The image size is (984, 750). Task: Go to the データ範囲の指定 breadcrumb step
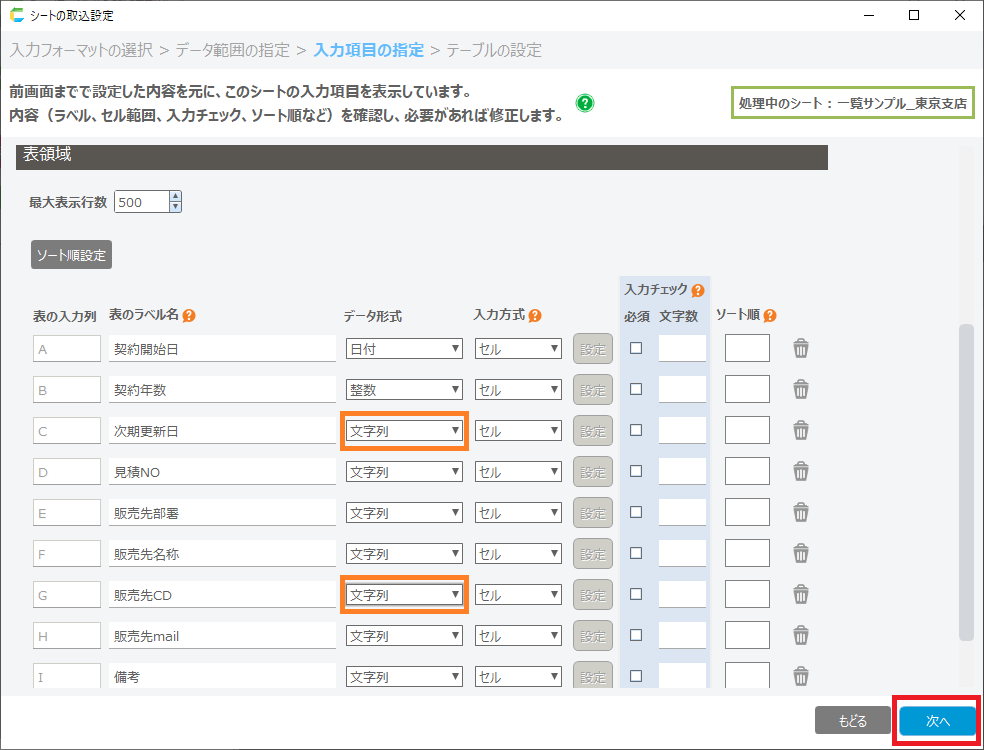[x=234, y=50]
